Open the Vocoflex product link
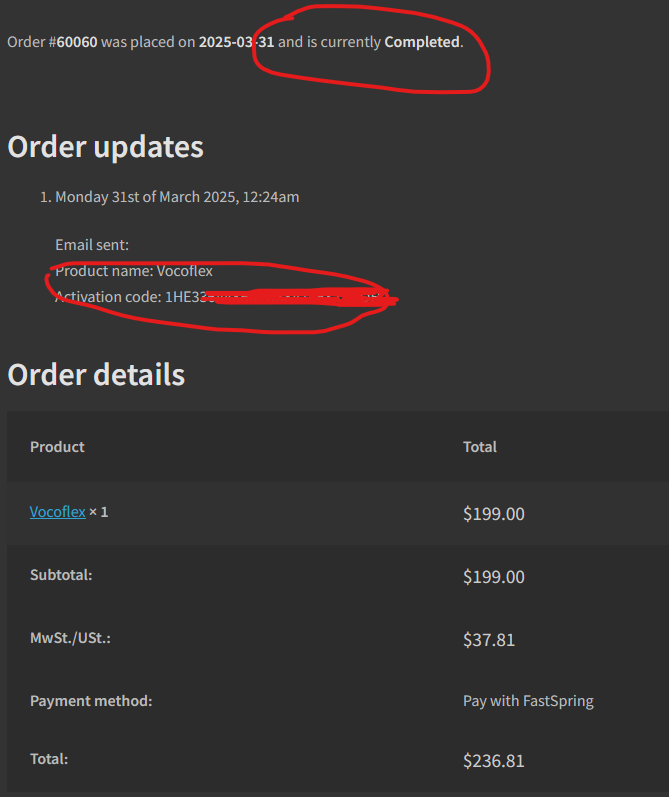Image resolution: width=669 pixels, height=797 pixels. (57, 512)
